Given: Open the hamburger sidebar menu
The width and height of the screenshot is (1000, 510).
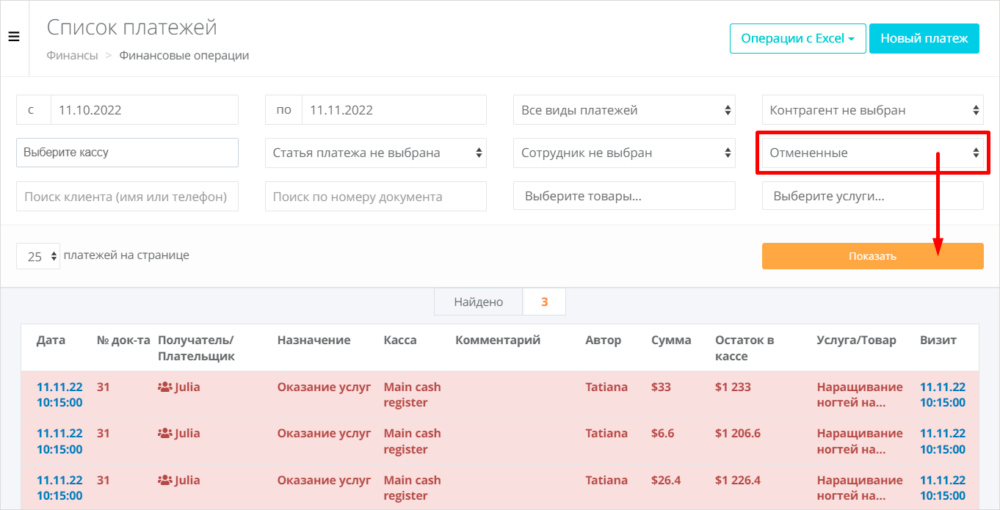Looking at the screenshot, I should point(14,37).
